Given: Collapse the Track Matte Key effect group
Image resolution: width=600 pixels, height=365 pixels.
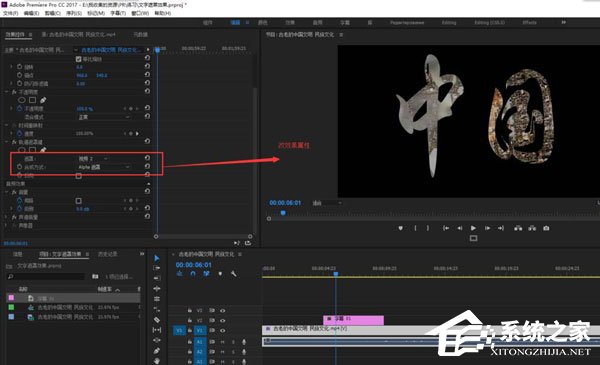Looking at the screenshot, I should coord(7,142).
